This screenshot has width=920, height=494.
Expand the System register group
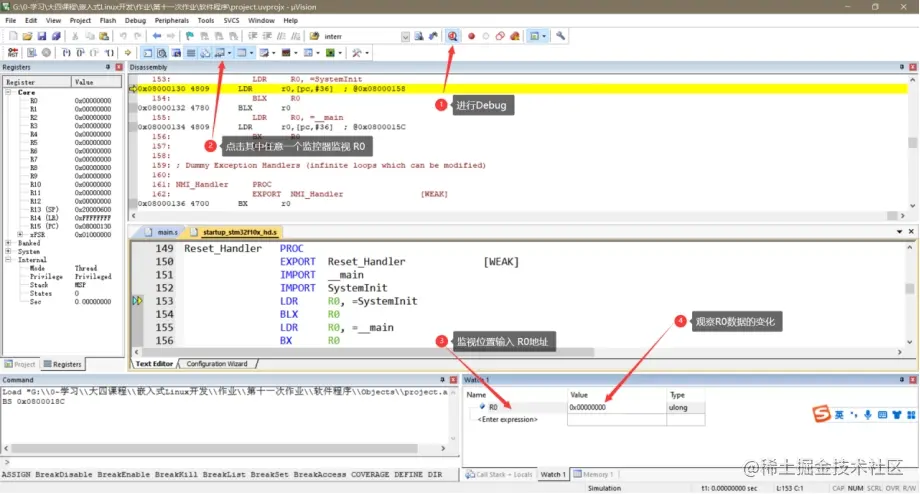click(8, 251)
